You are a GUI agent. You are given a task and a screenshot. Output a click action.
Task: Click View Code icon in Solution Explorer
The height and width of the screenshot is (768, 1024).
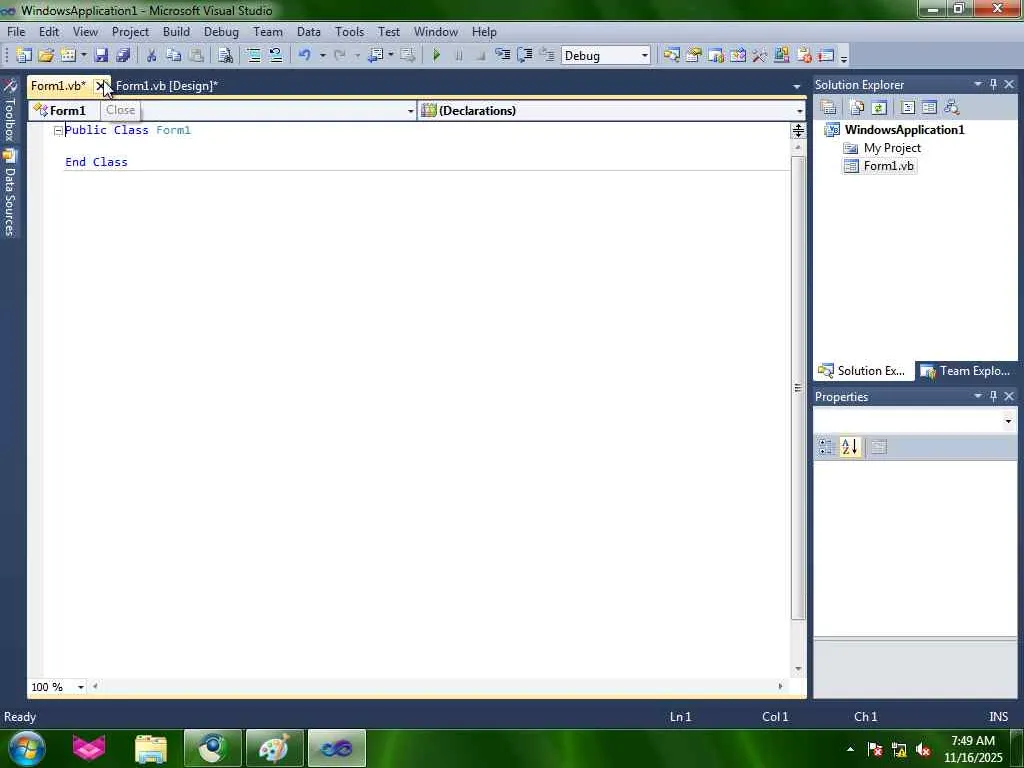[908, 108]
